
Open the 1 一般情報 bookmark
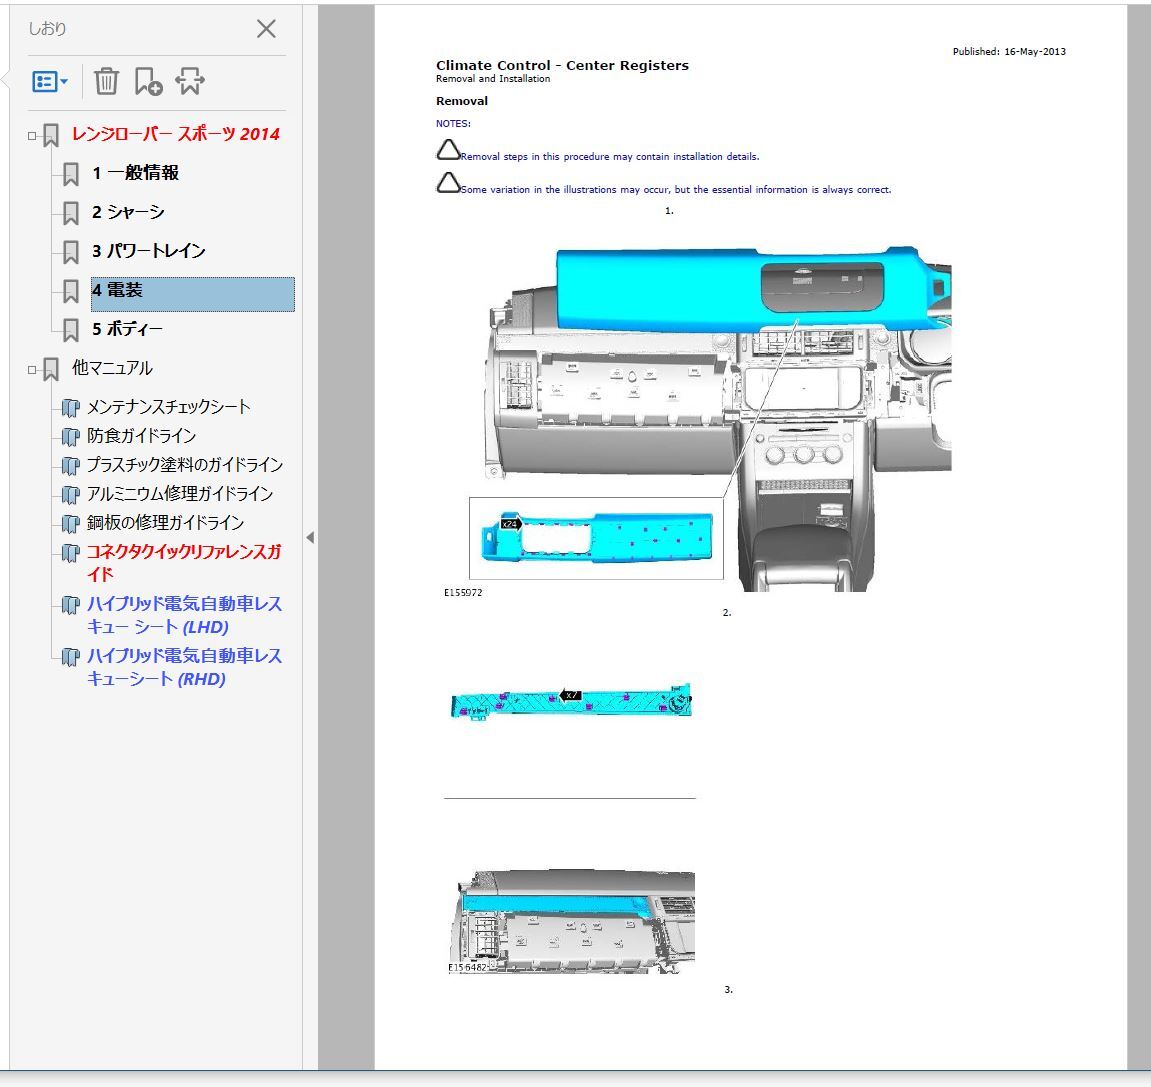click(x=136, y=173)
